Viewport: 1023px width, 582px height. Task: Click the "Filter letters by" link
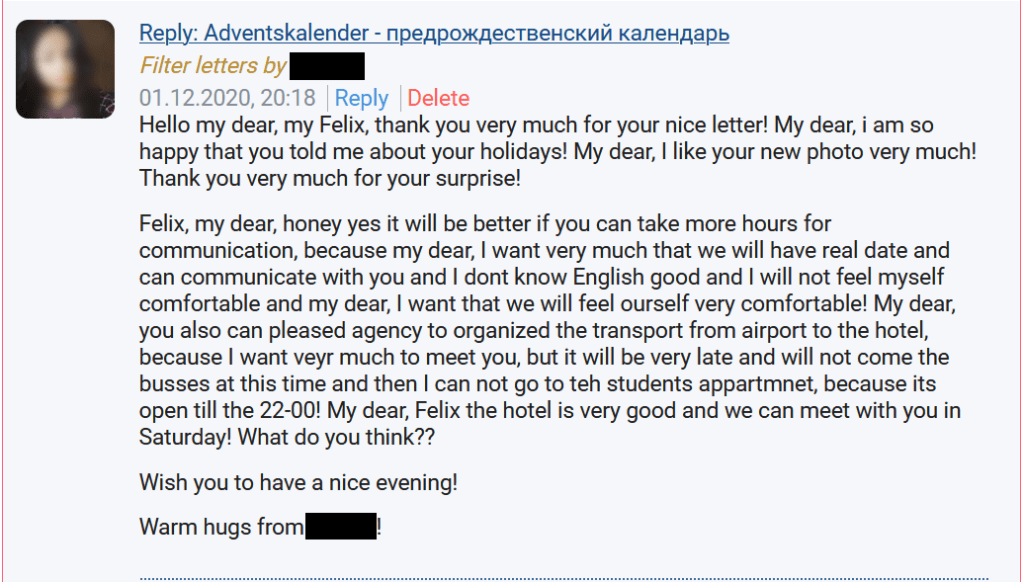point(213,66)
